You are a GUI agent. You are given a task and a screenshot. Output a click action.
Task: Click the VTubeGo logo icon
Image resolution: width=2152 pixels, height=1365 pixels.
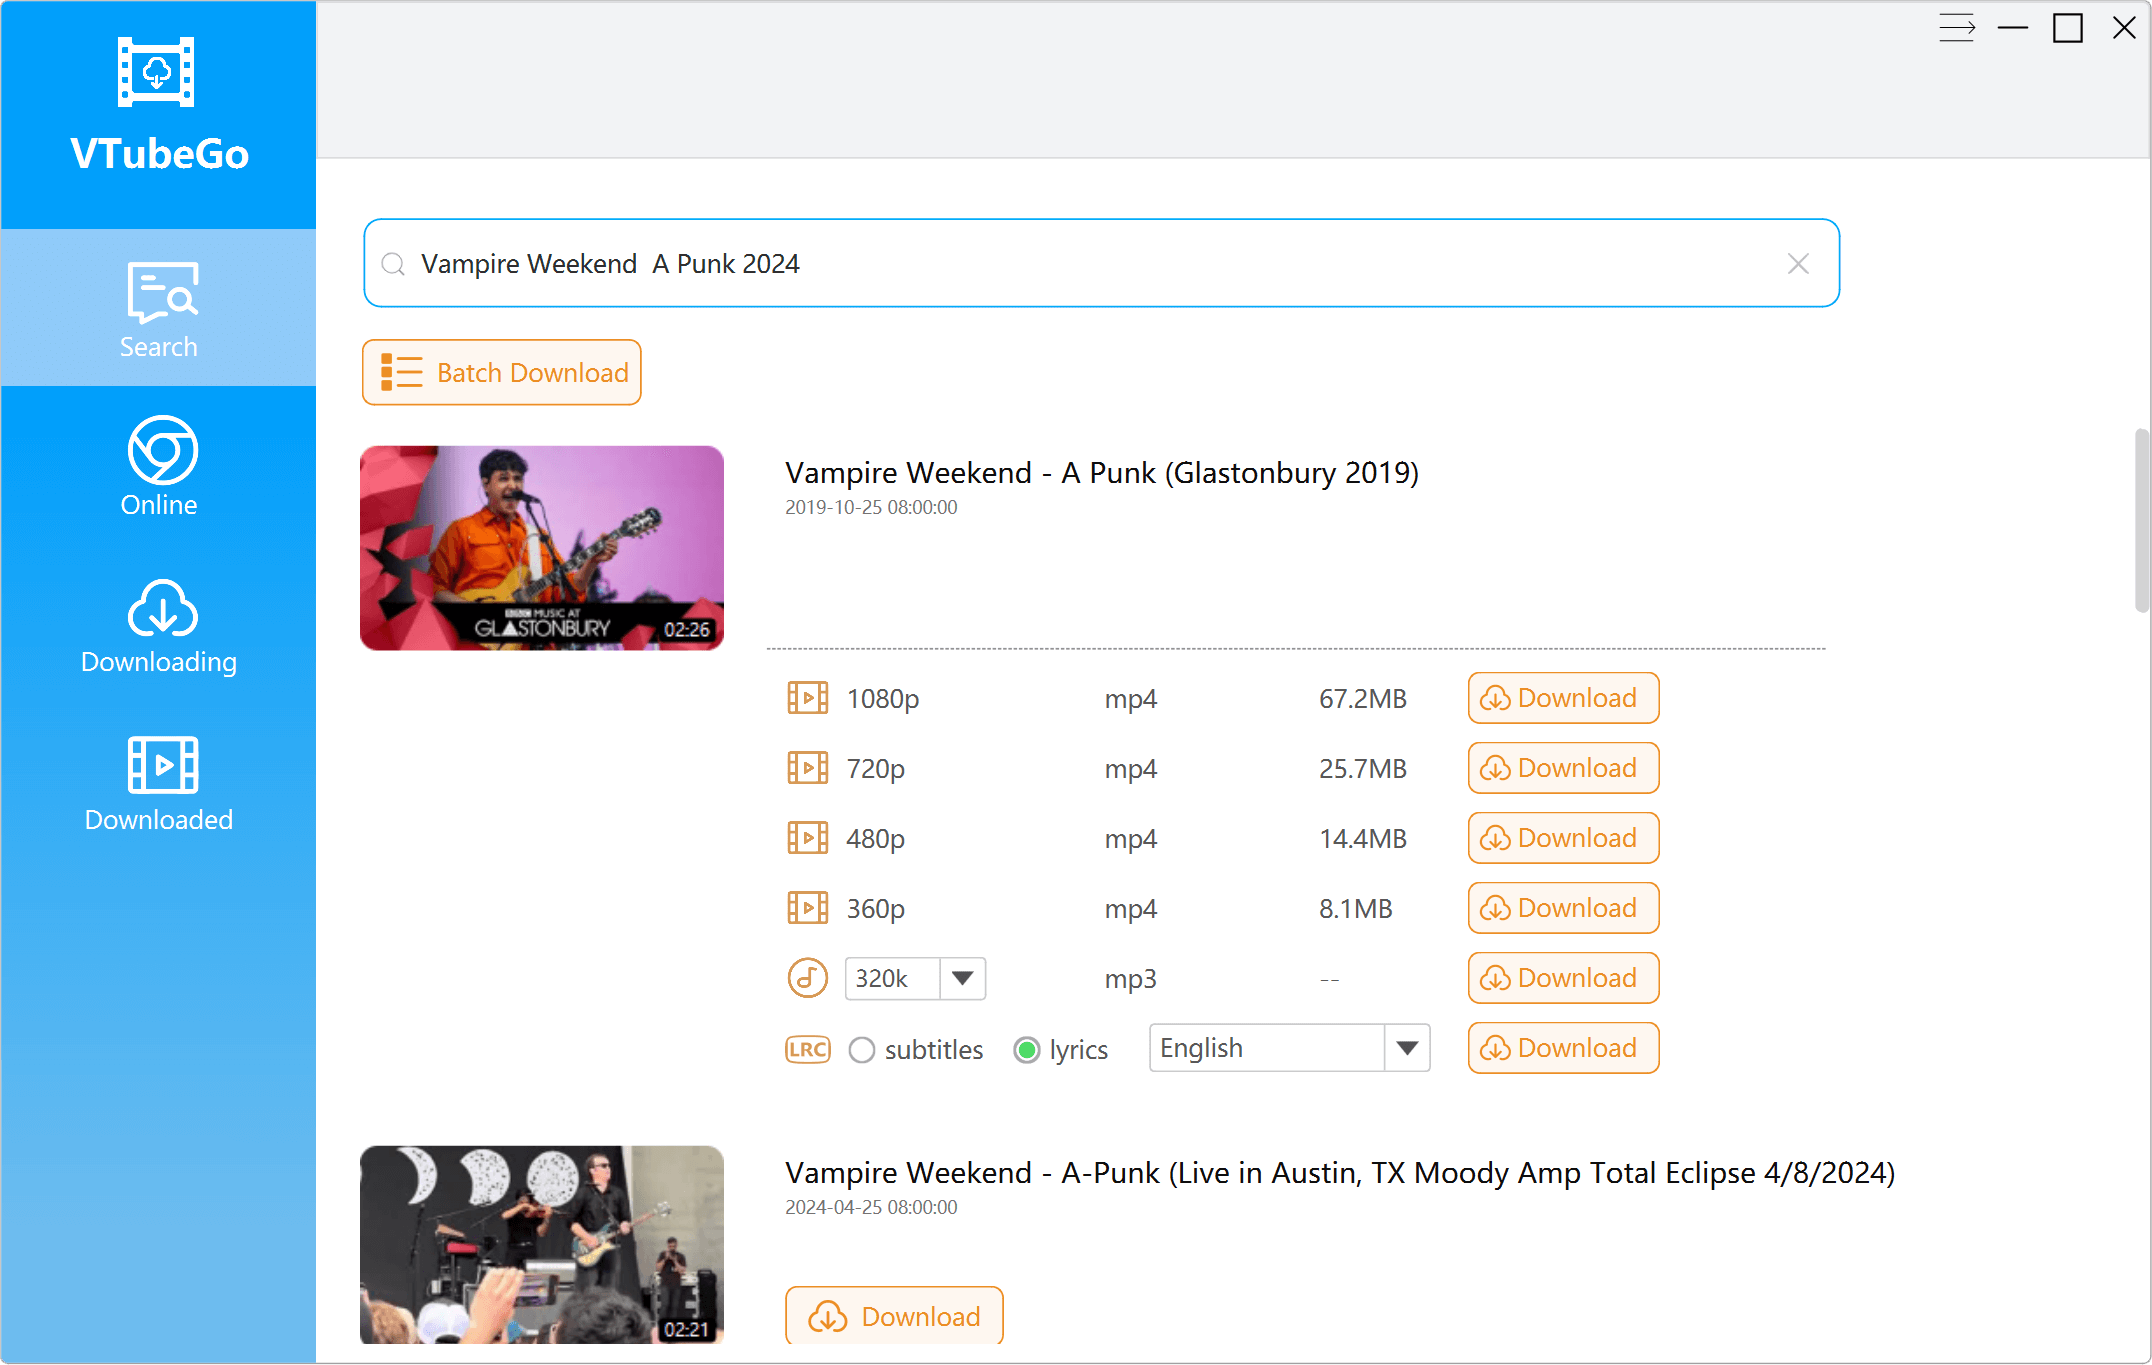[x=156, y=72]
